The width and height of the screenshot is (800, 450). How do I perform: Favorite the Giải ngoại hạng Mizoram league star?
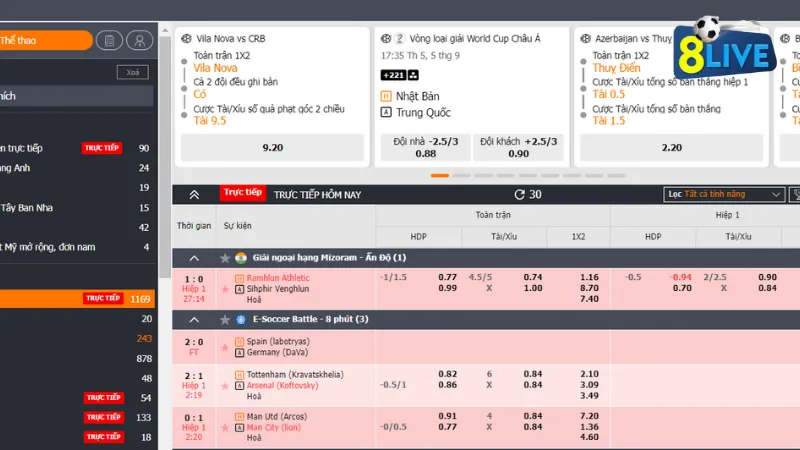click(x=225, y=258)
